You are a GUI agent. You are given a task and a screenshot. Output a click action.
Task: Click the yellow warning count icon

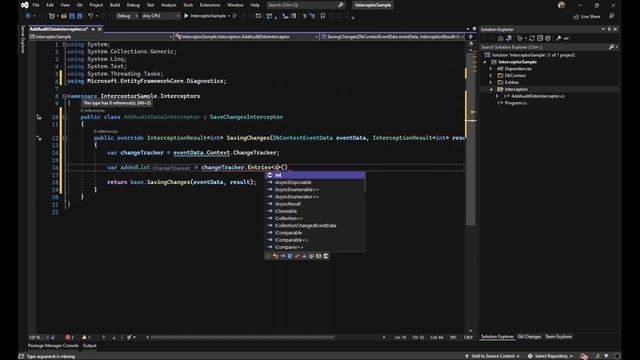tap(84, 337)
